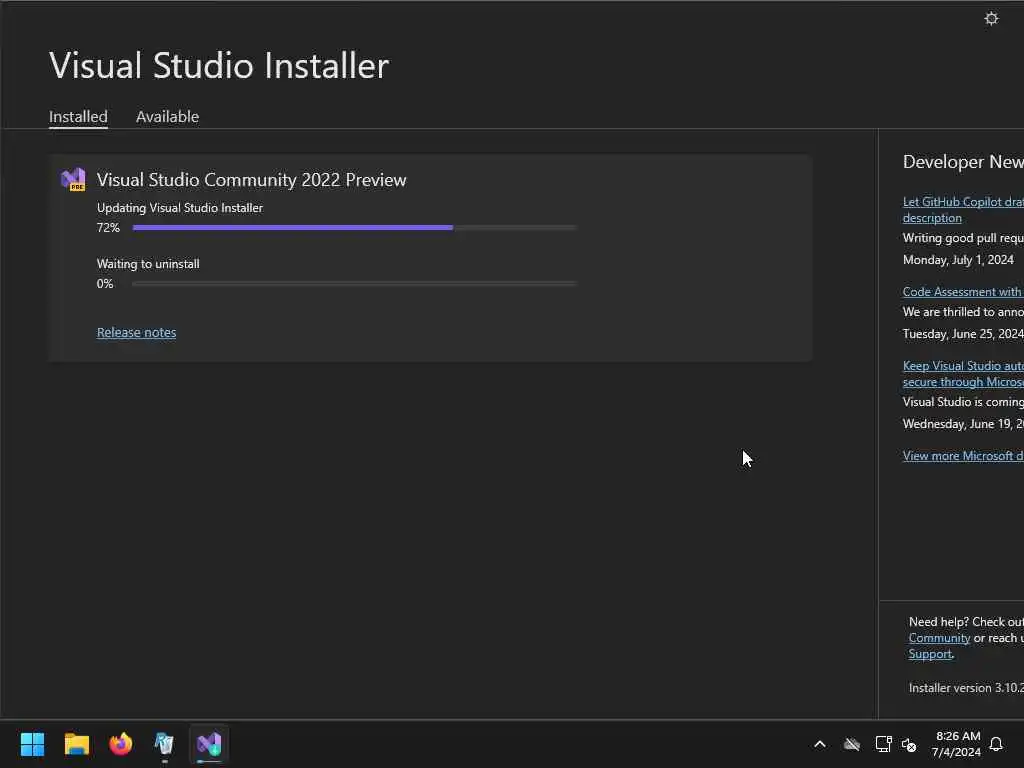Click the Developer News heading
1024x768 pixels.
(x=963, y=162)
